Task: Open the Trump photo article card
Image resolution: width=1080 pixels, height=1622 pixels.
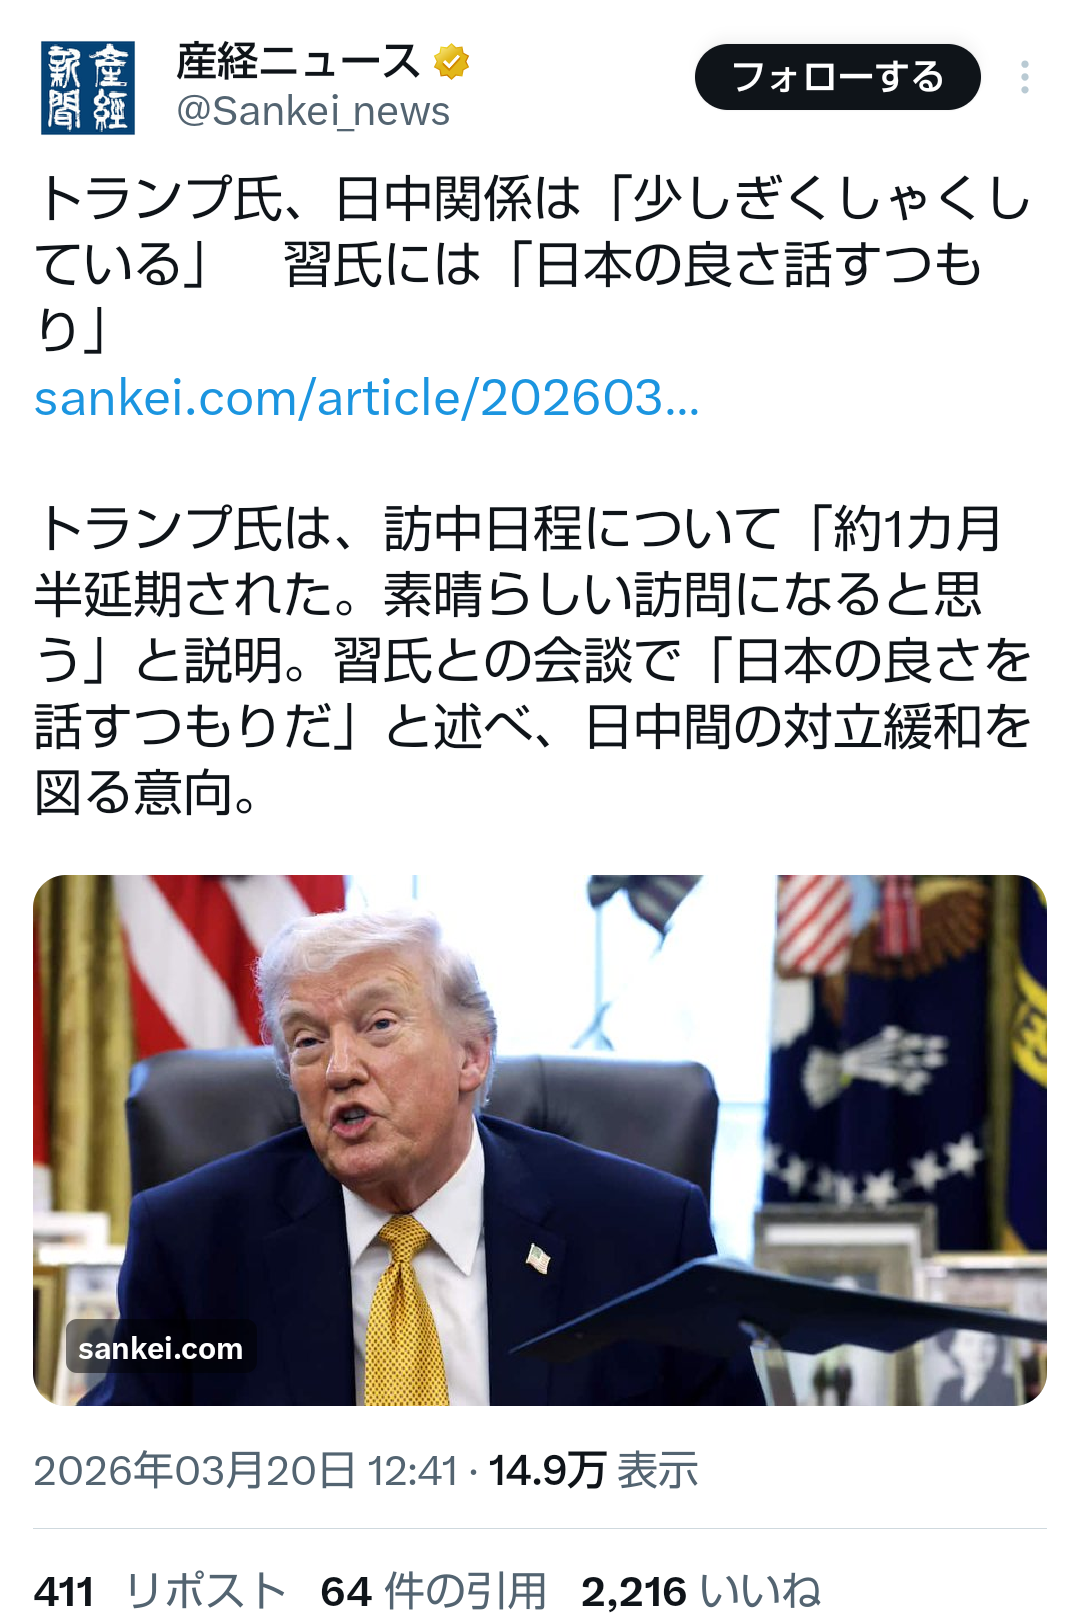Action: tap(540, 1140)
